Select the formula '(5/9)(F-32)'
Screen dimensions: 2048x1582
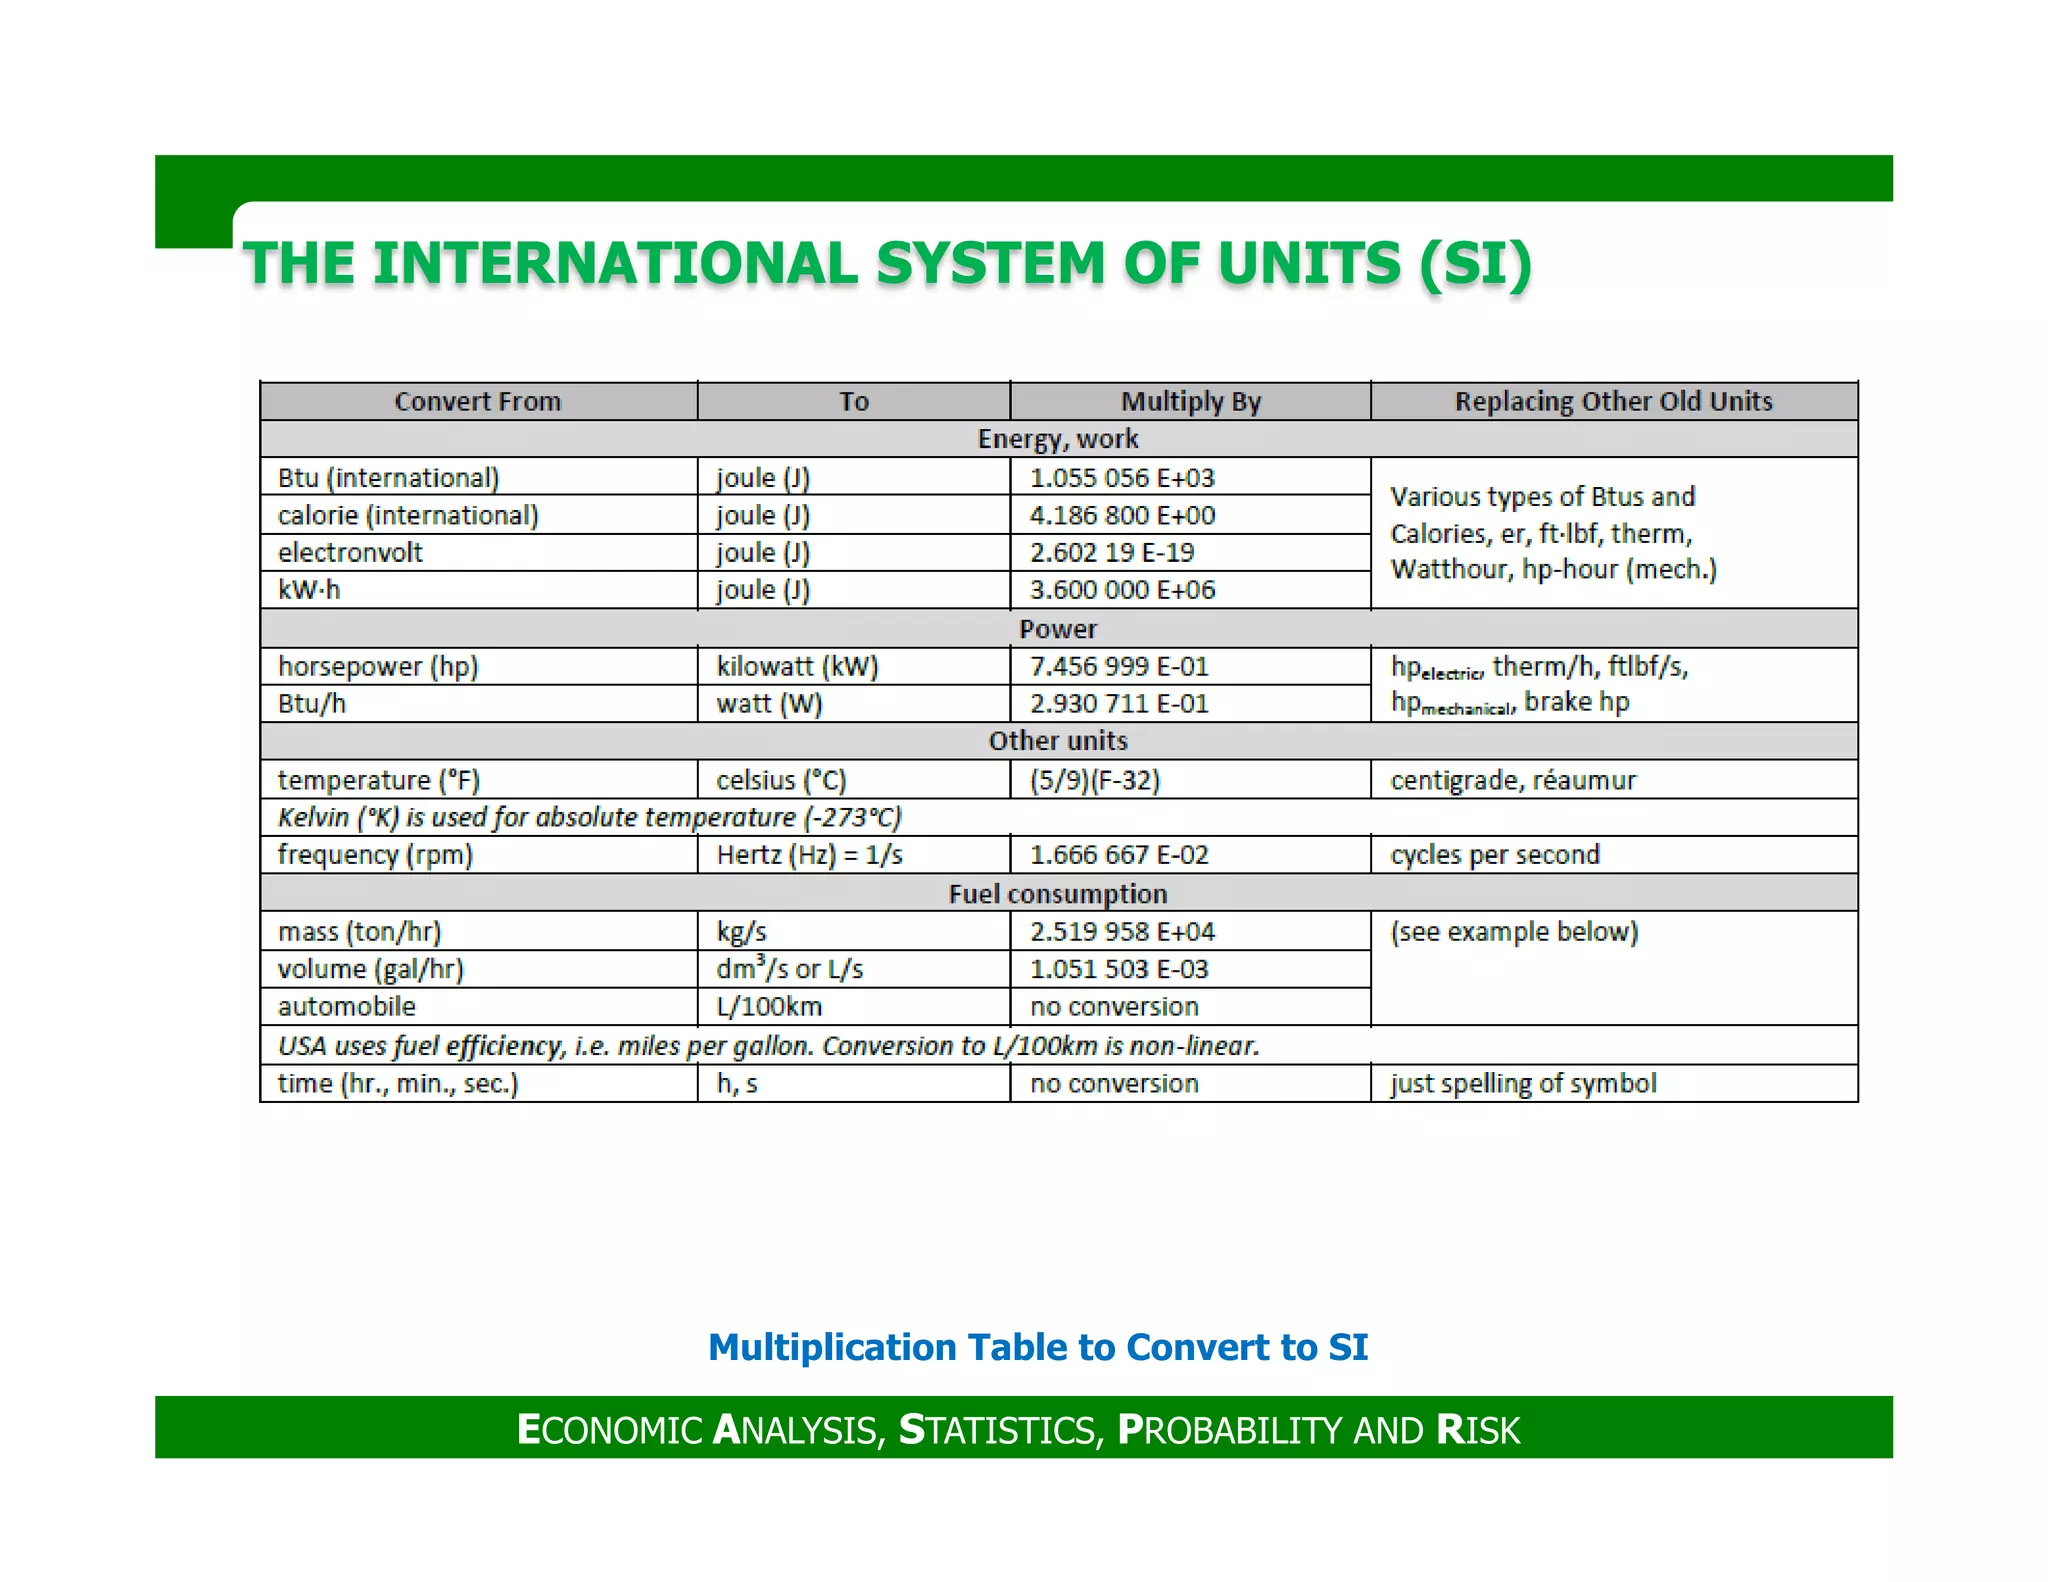1095,780
